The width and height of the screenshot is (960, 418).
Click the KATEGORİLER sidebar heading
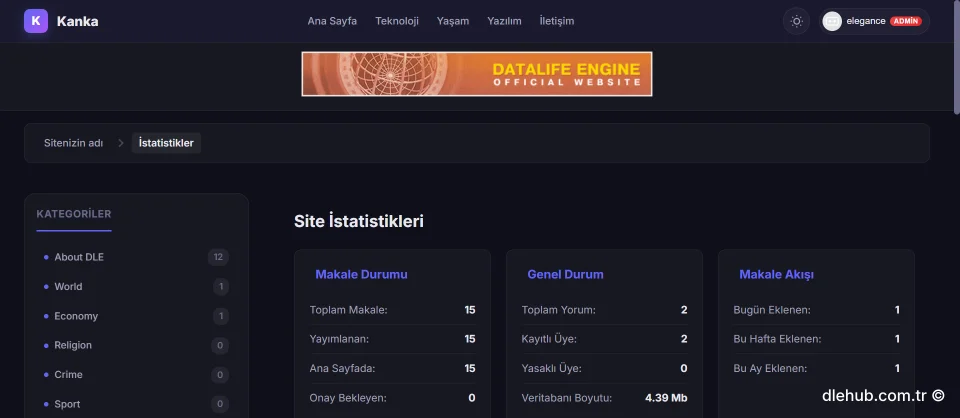coord(74,214)
